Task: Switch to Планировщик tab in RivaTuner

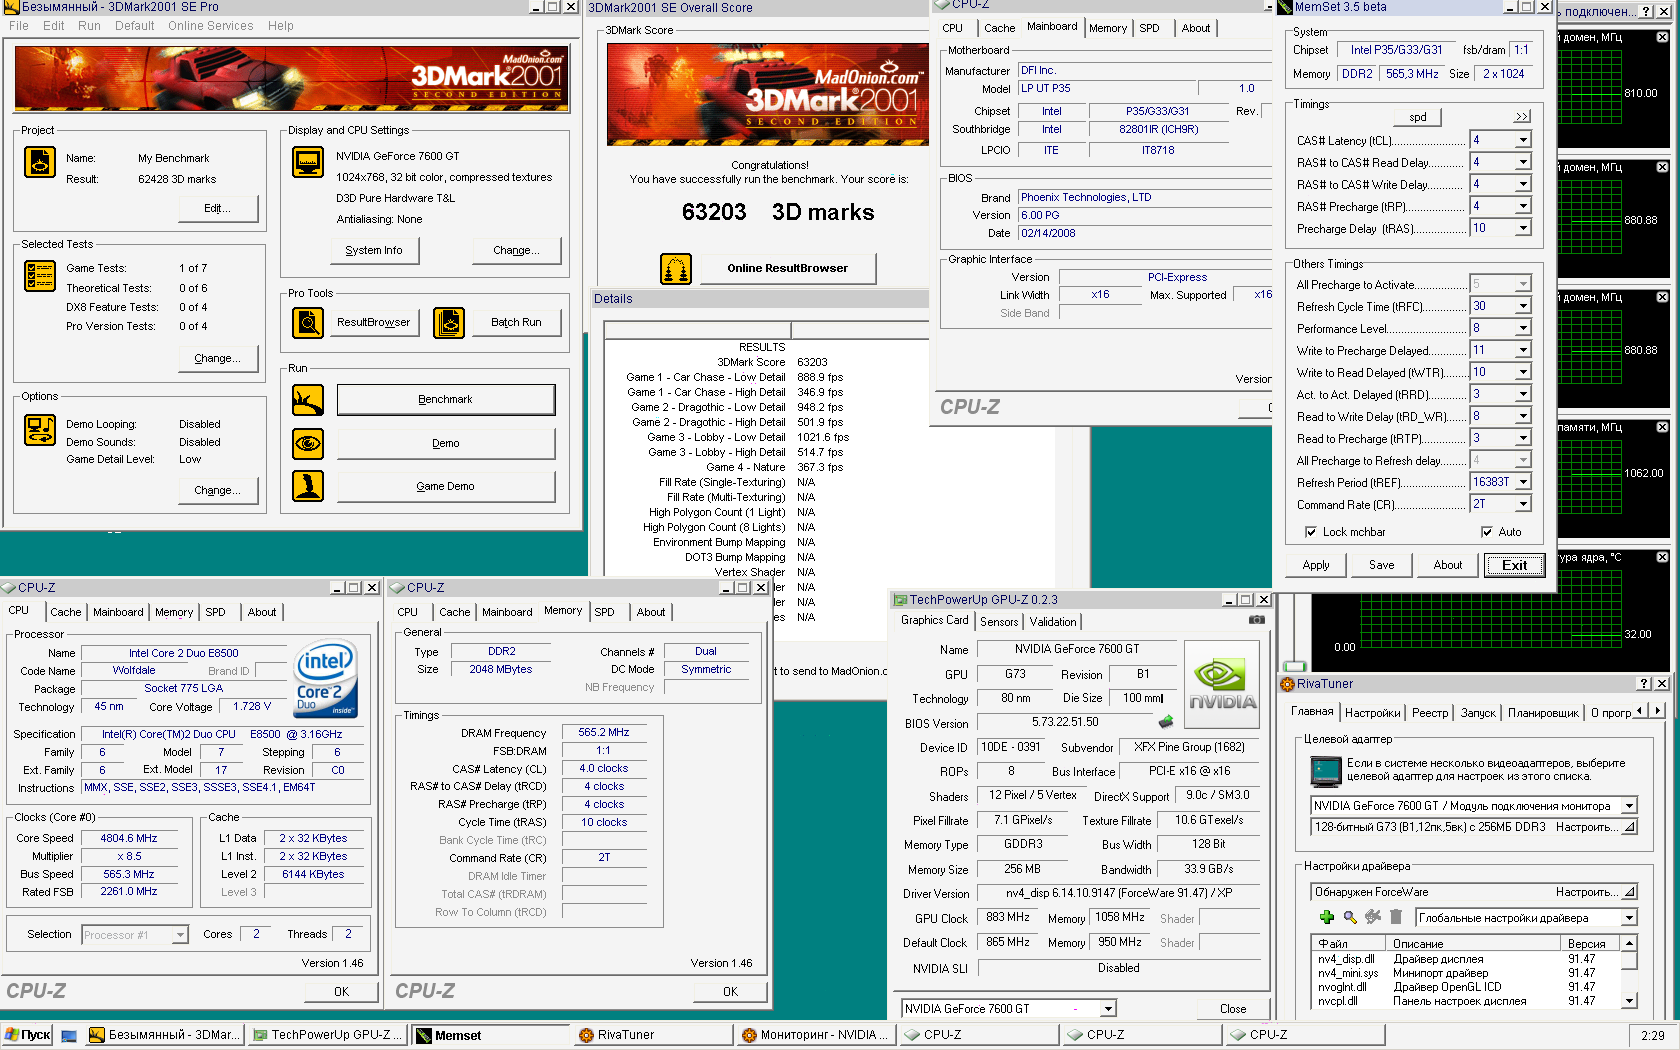Action: pos(1543,713)
